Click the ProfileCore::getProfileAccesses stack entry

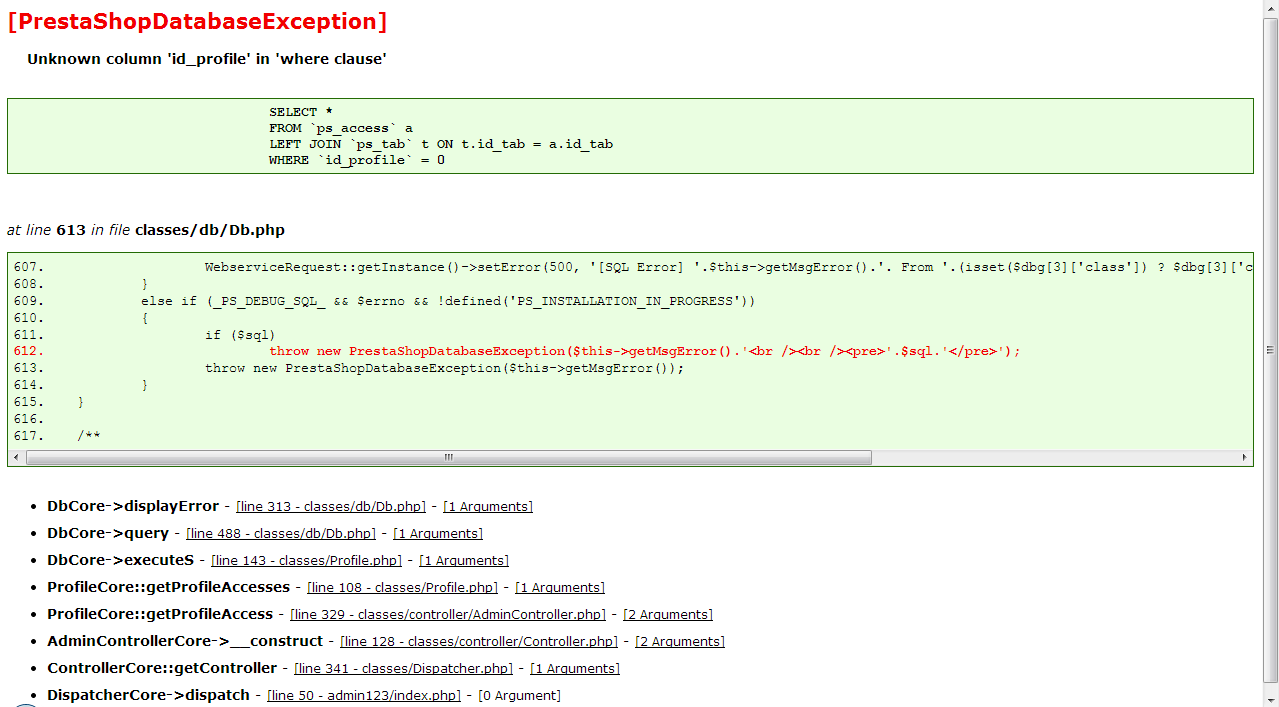click(169, 587)
